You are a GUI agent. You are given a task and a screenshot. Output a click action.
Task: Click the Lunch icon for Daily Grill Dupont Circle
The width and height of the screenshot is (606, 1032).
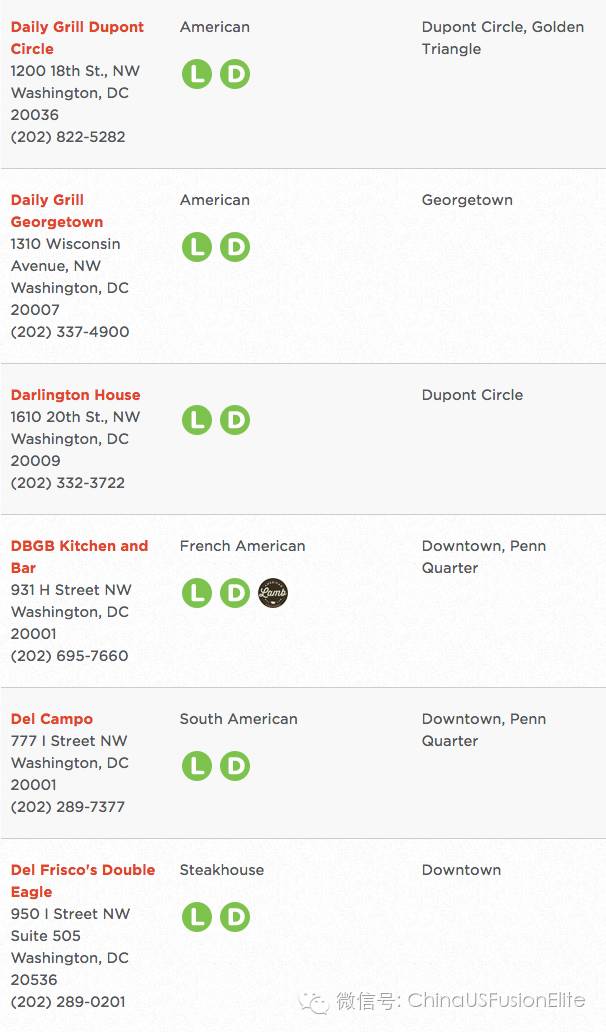197,74
